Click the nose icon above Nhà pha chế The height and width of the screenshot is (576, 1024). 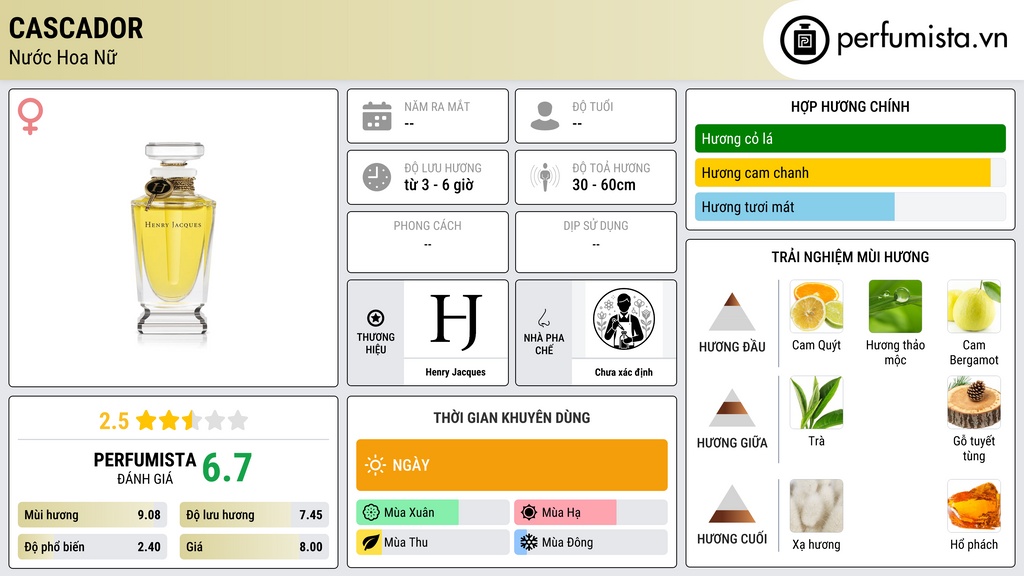[x=543, y=318]
